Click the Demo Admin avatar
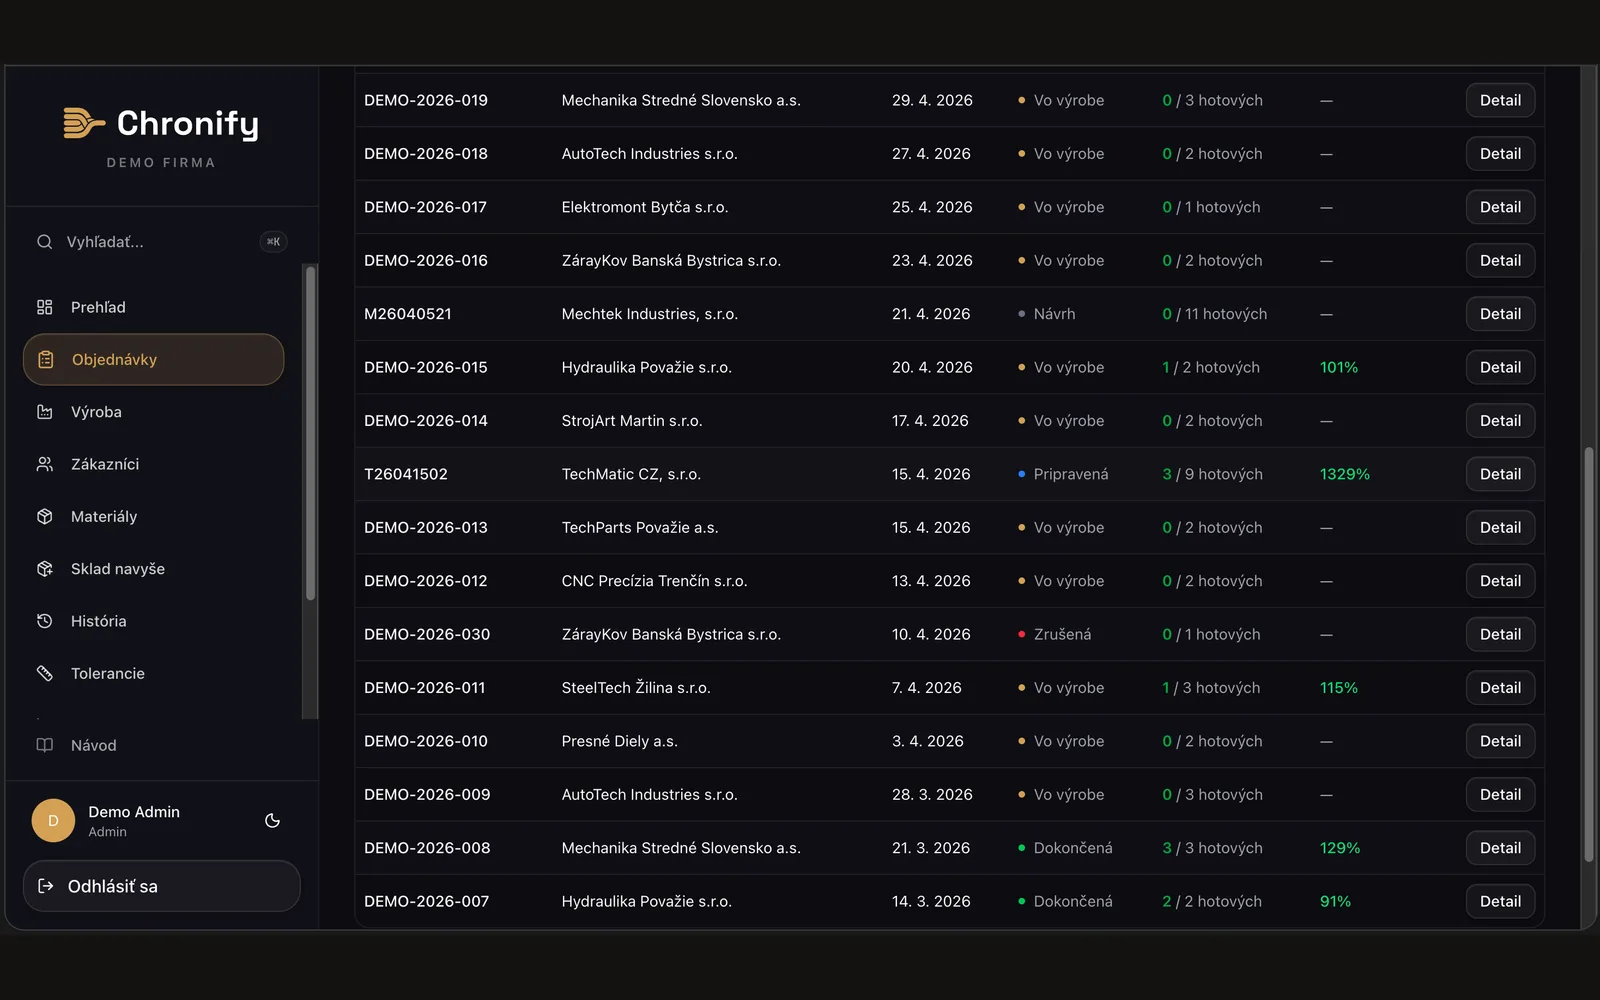The width and height of the screenshot is (1600, 1000). pyautogui.click(x=53, y=821)
